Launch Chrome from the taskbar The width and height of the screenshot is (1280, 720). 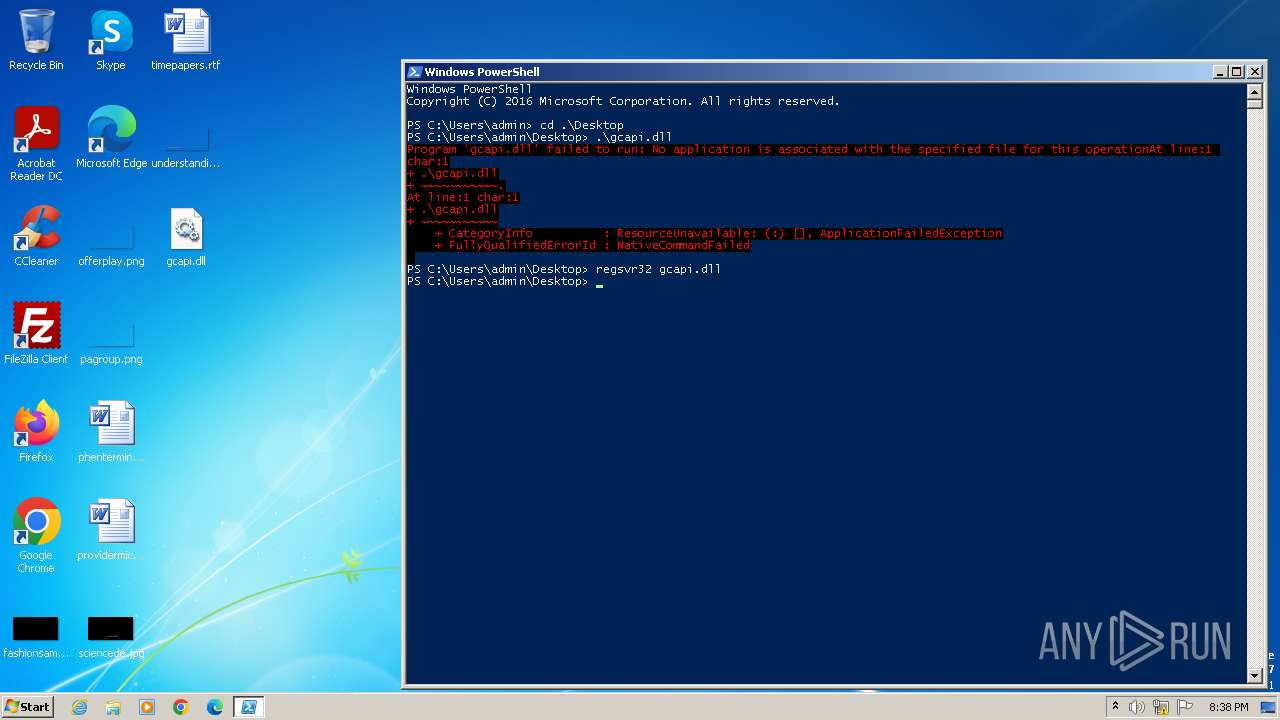coord(181,707)
